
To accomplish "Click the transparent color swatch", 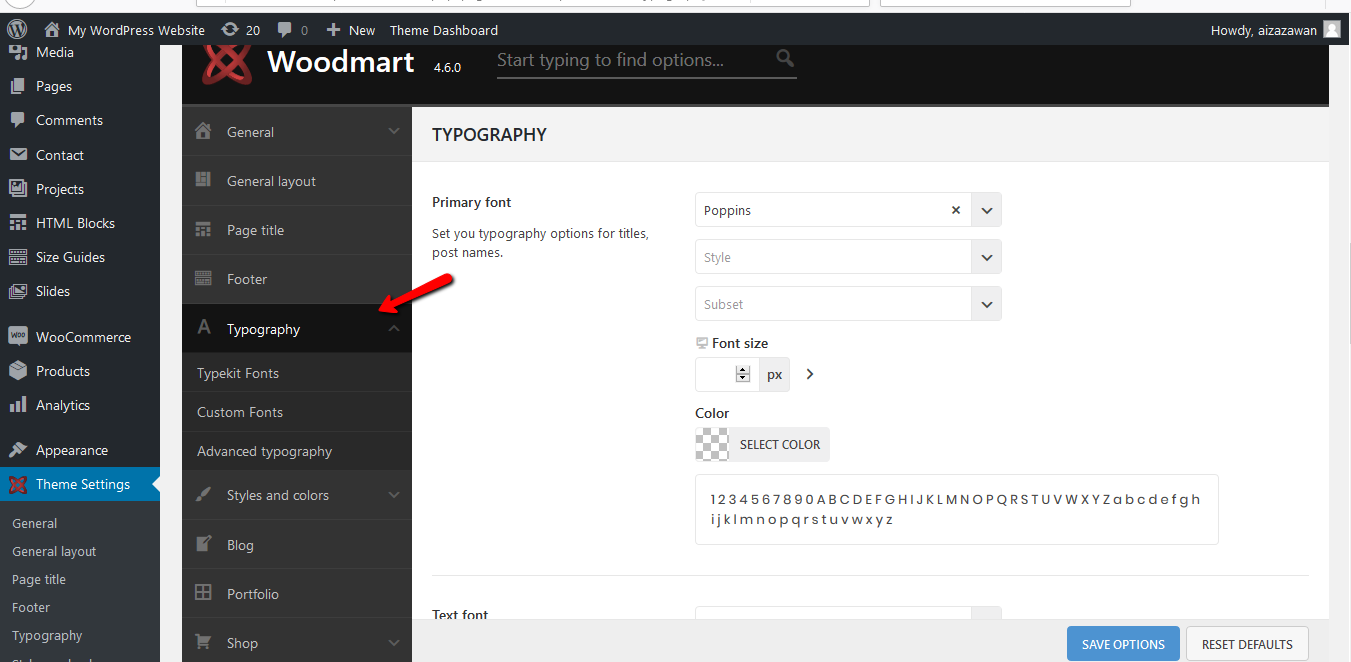I will click(x=712, y=444).
